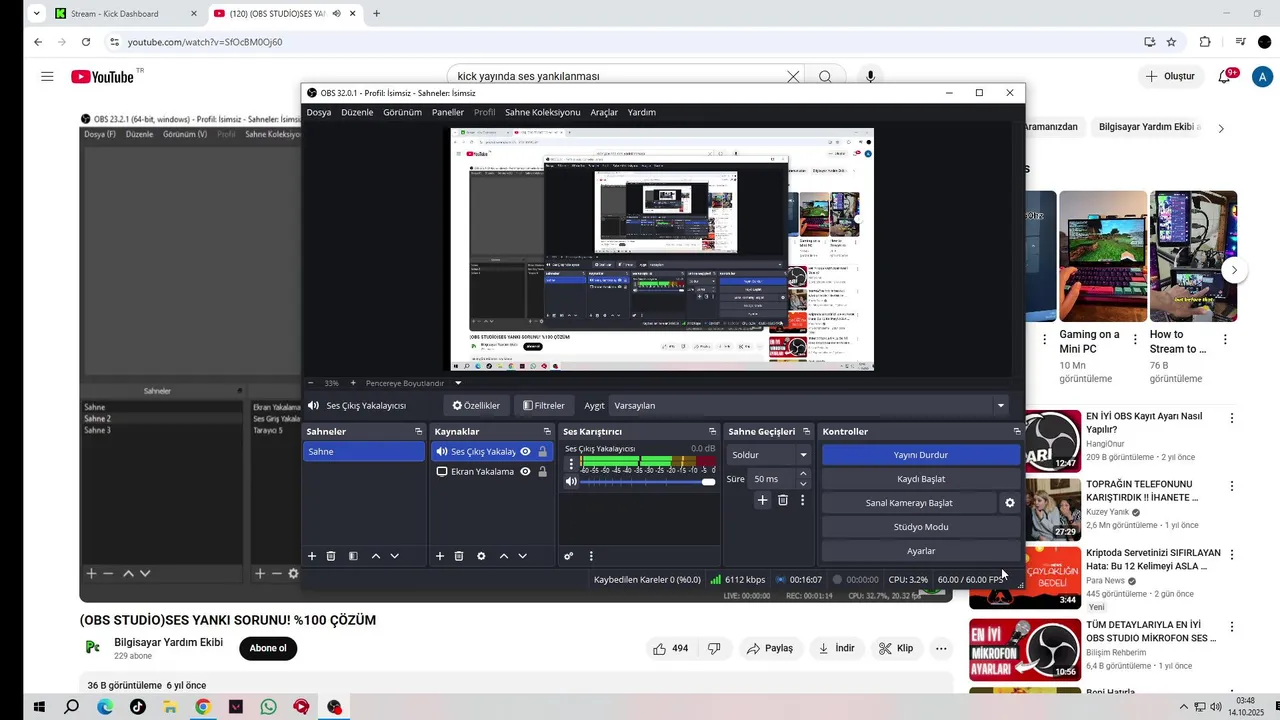Open transition properties three-dot menu
The height and width of the screenshot is (720, 1280).
pos(802,500)
